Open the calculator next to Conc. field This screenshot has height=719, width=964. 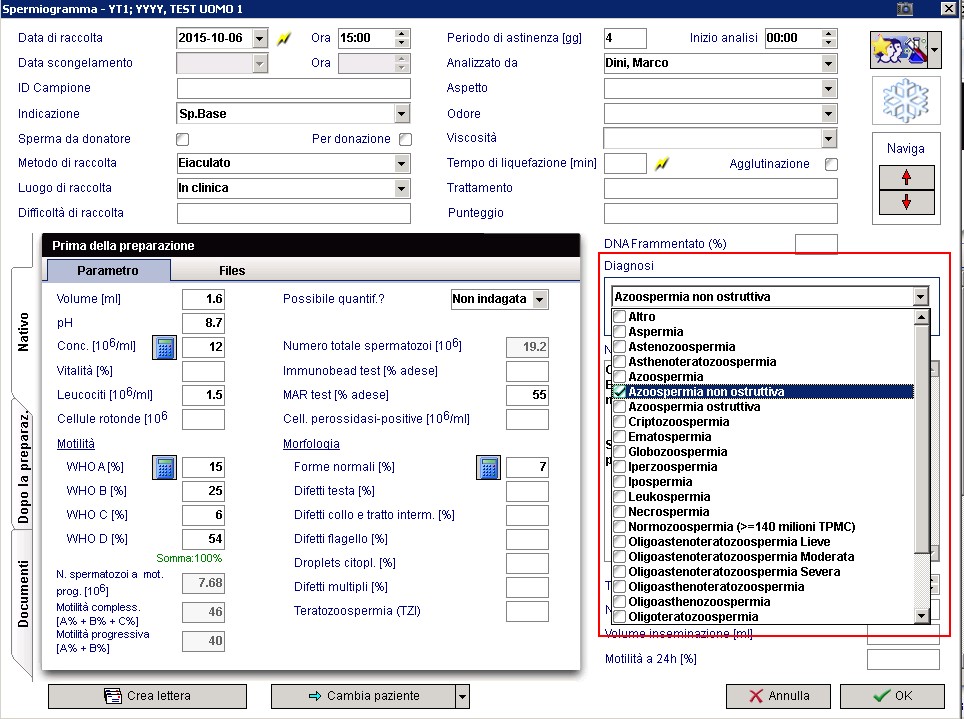coord(164,348)
